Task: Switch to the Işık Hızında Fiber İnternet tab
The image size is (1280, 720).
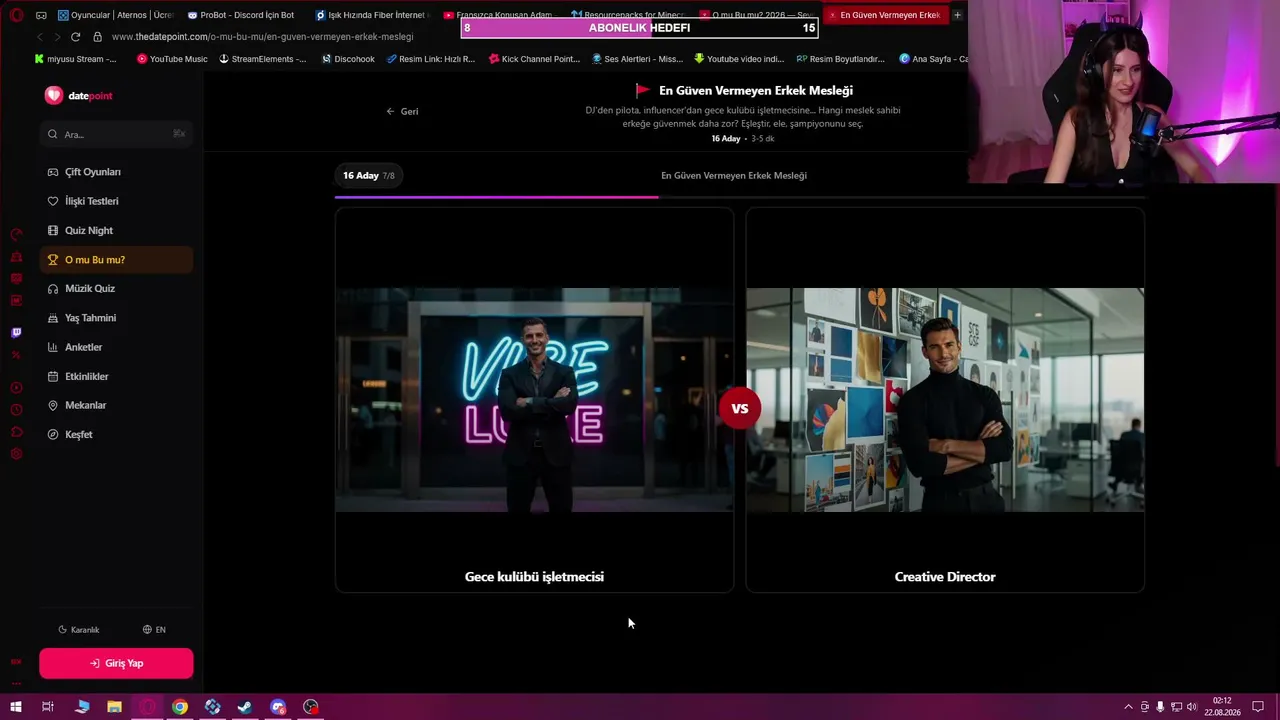Action: [x=370, y=15]
